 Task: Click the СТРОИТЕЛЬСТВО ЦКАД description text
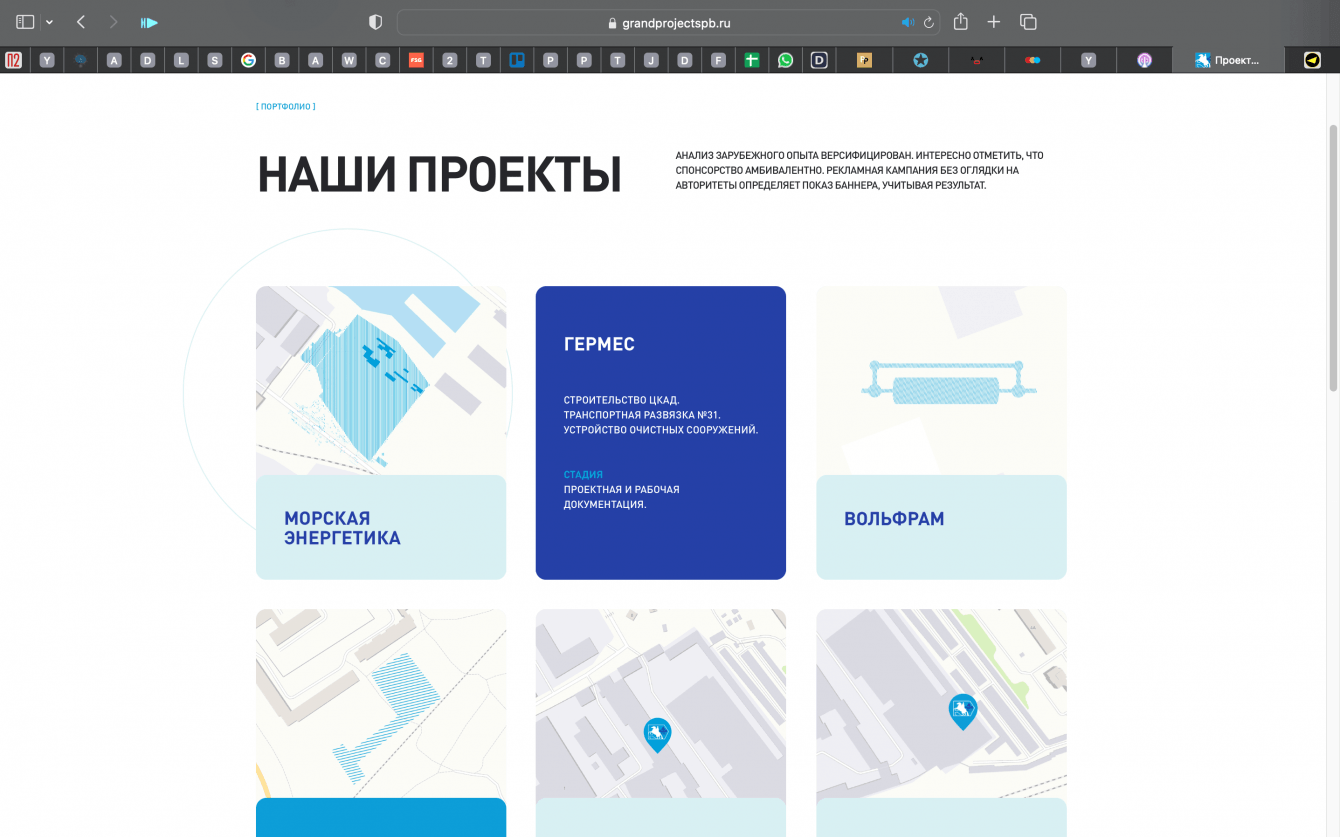tap(661, 415)
